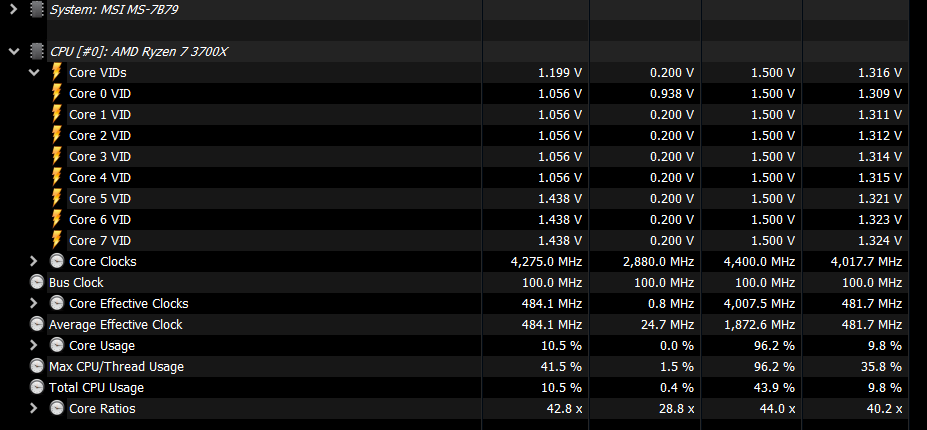
Task: Select the Max CPU/Thread Usage label
Action: [x=116, y=367]
